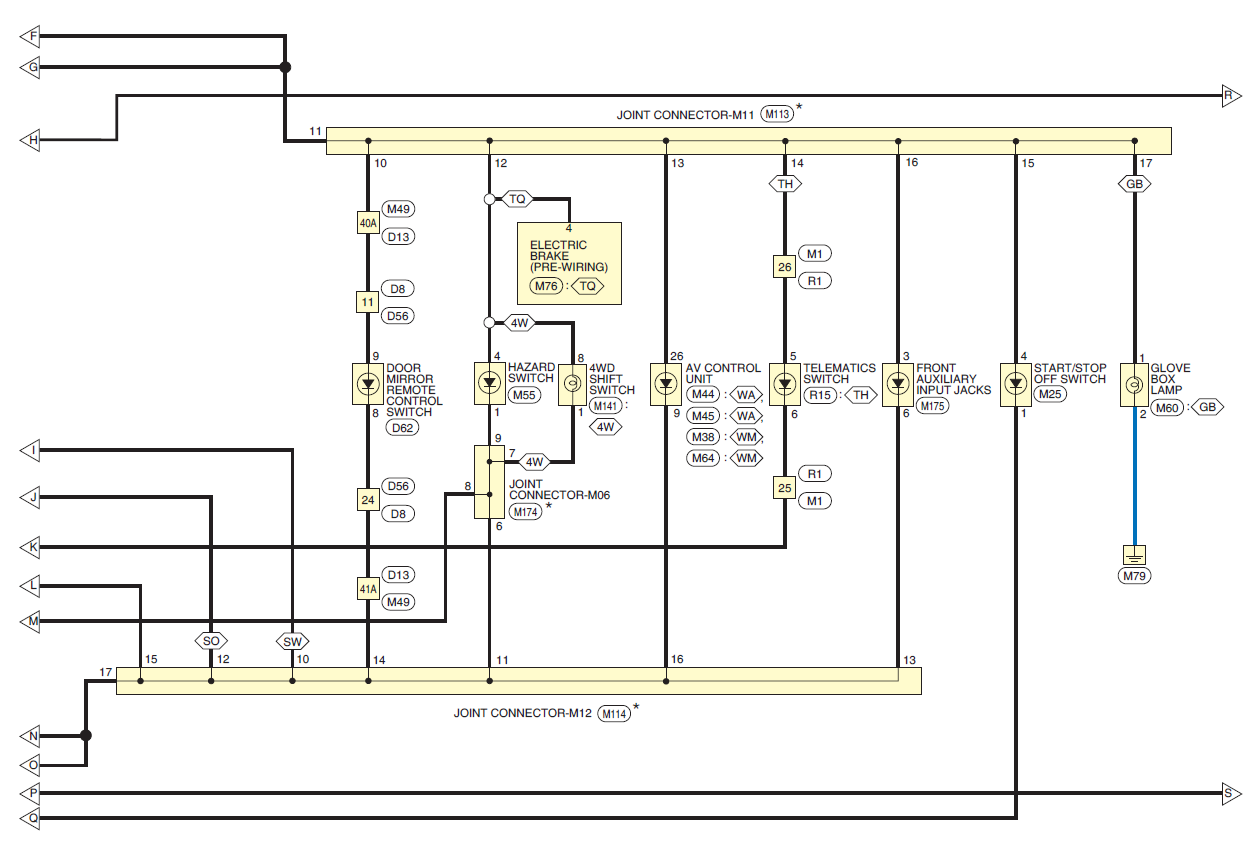1257x856 pixels.
Task: Select the AV control unit LED symbol
Action: [666, 383]
